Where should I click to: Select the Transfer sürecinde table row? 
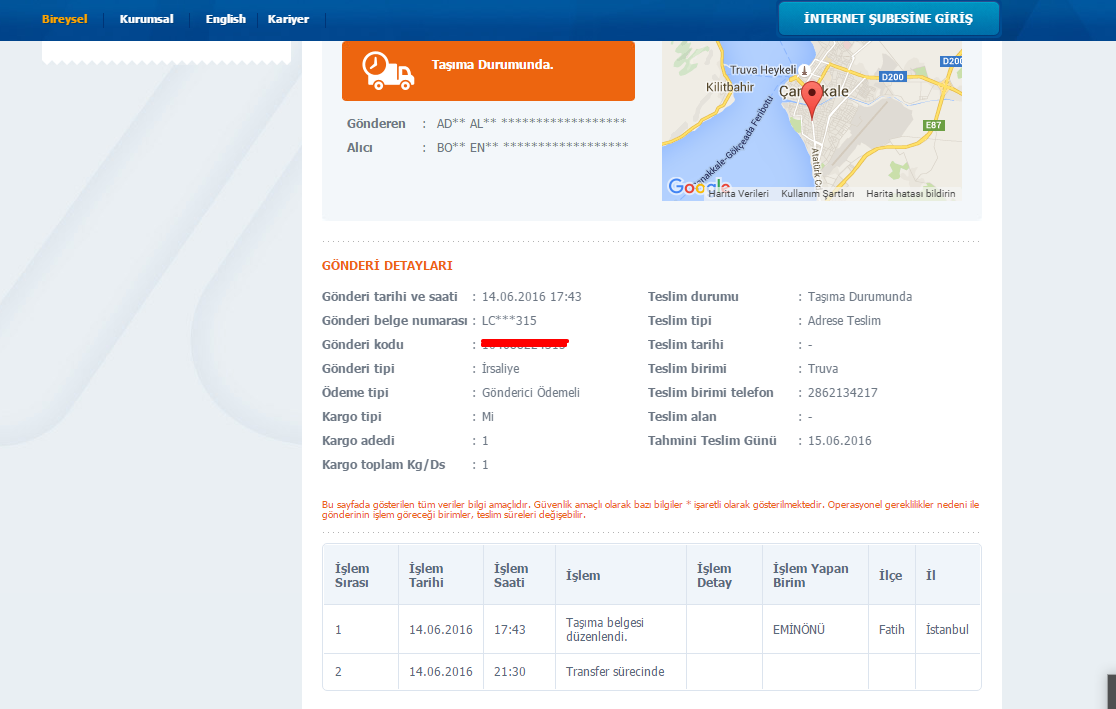point(651,672)
